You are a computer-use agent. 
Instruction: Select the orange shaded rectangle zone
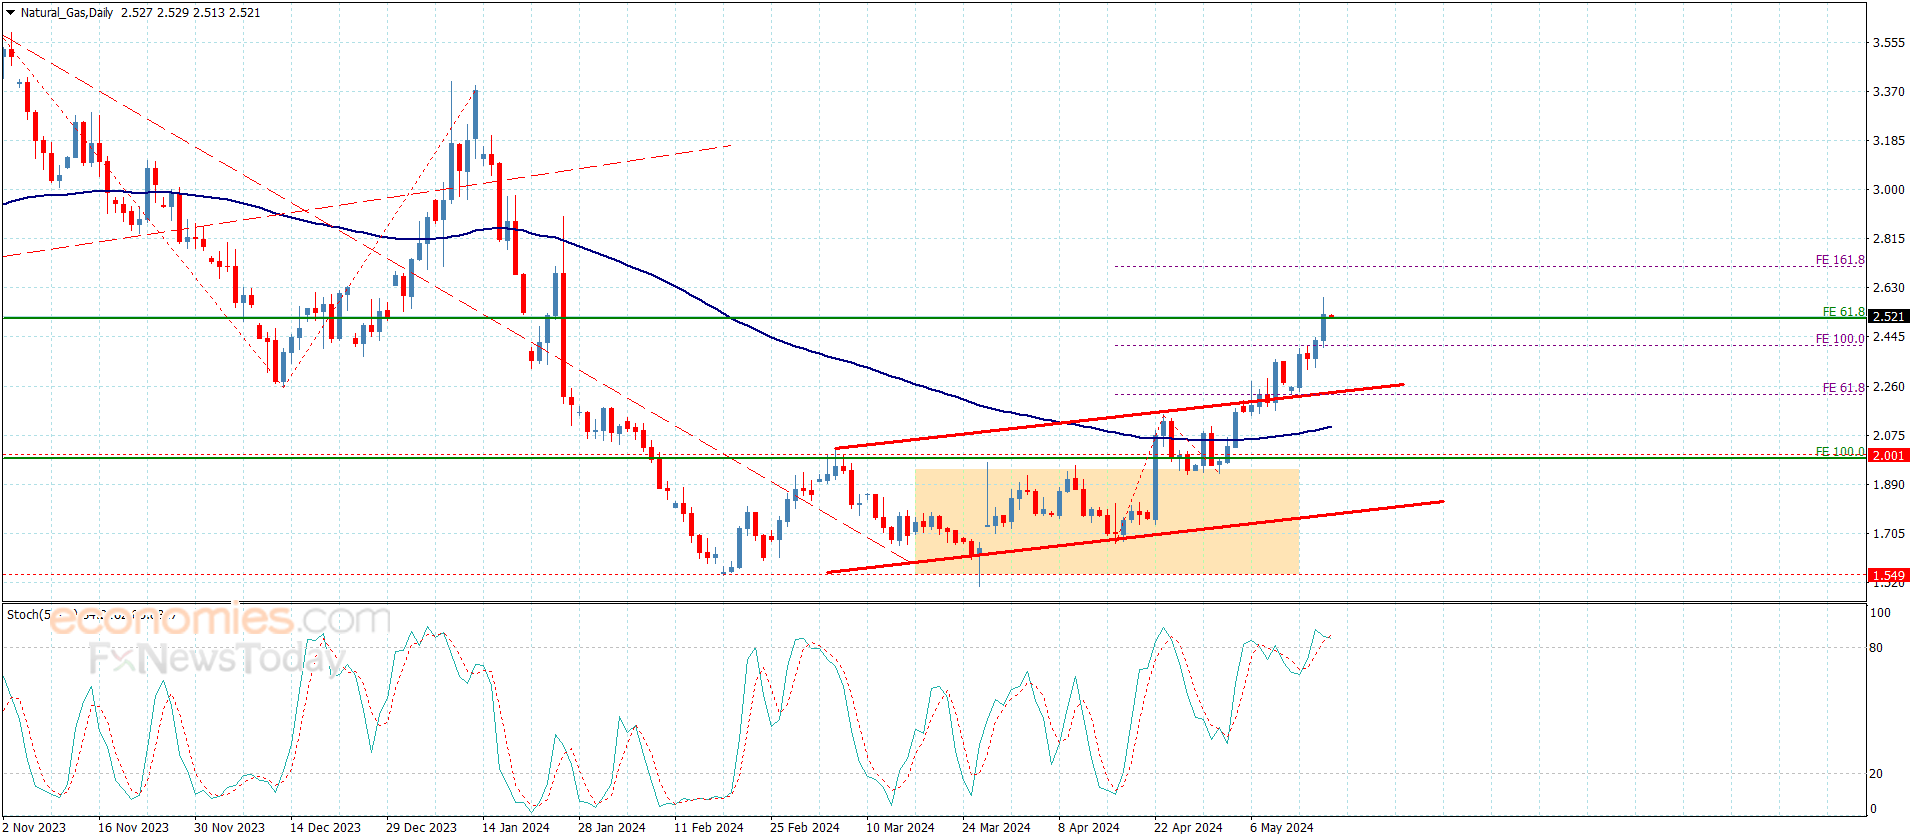(1106, 521)
